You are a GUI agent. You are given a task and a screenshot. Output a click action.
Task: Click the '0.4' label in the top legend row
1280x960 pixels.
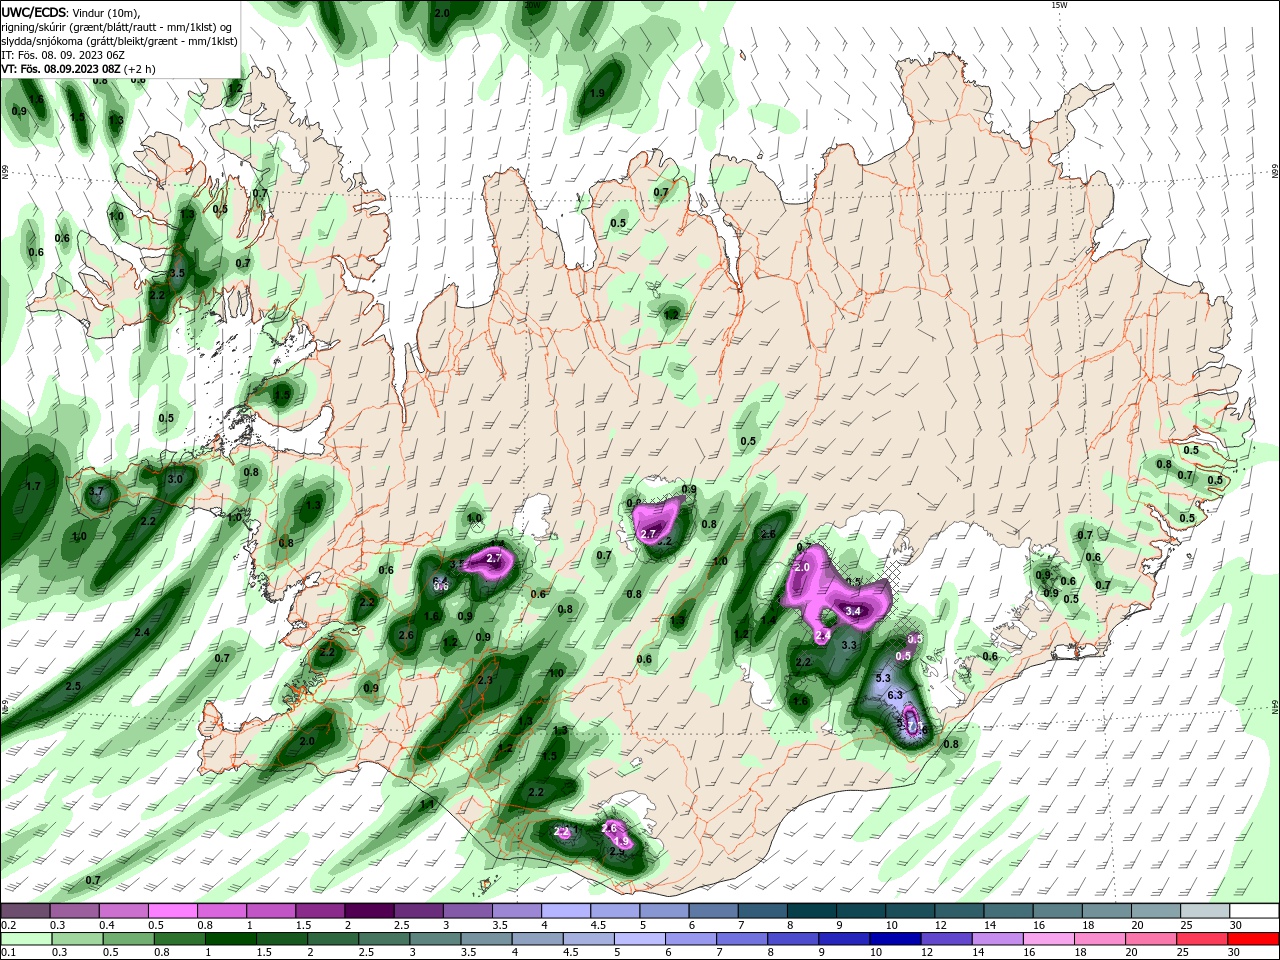[x=106, y=925]
